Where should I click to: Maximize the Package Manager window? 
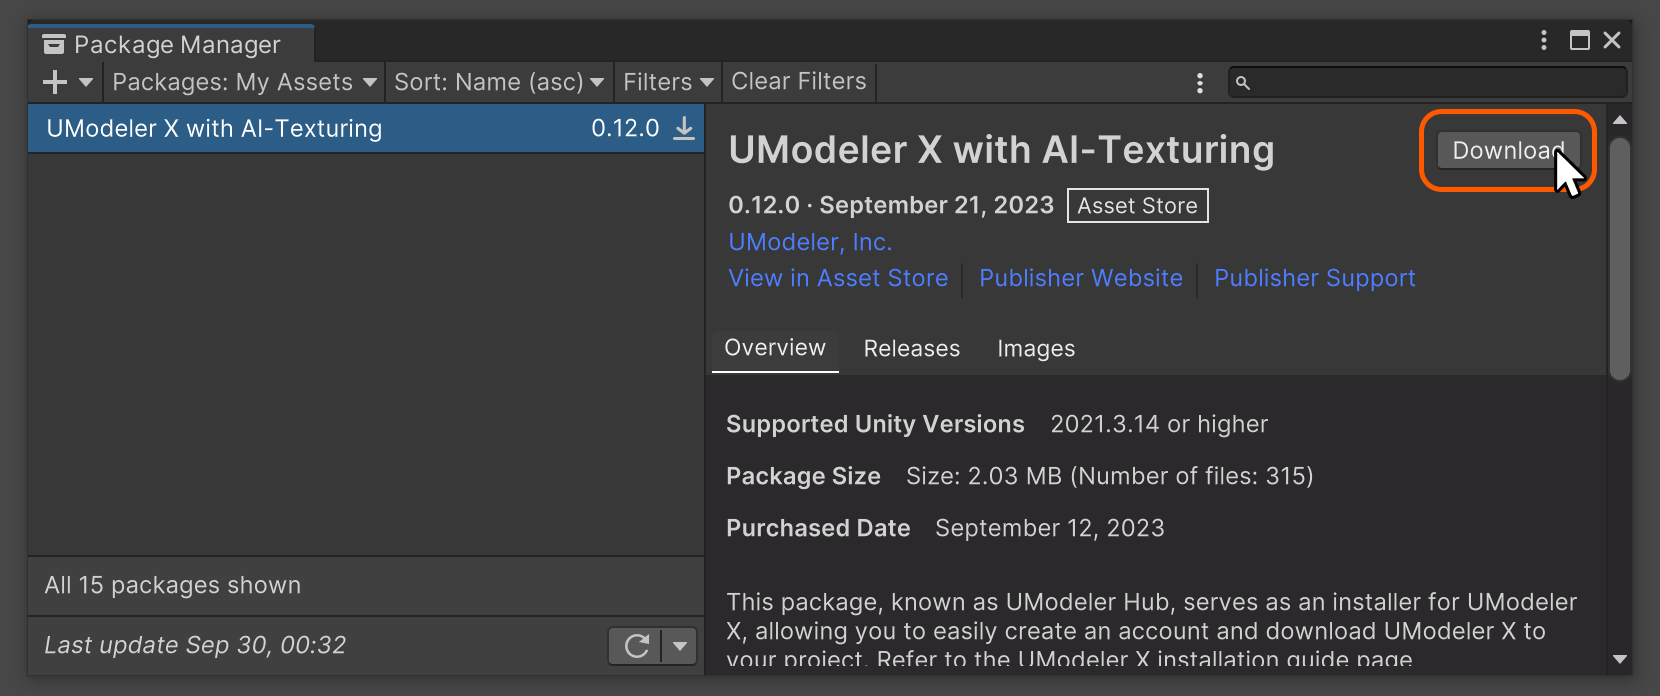[x=1580, y=40]
